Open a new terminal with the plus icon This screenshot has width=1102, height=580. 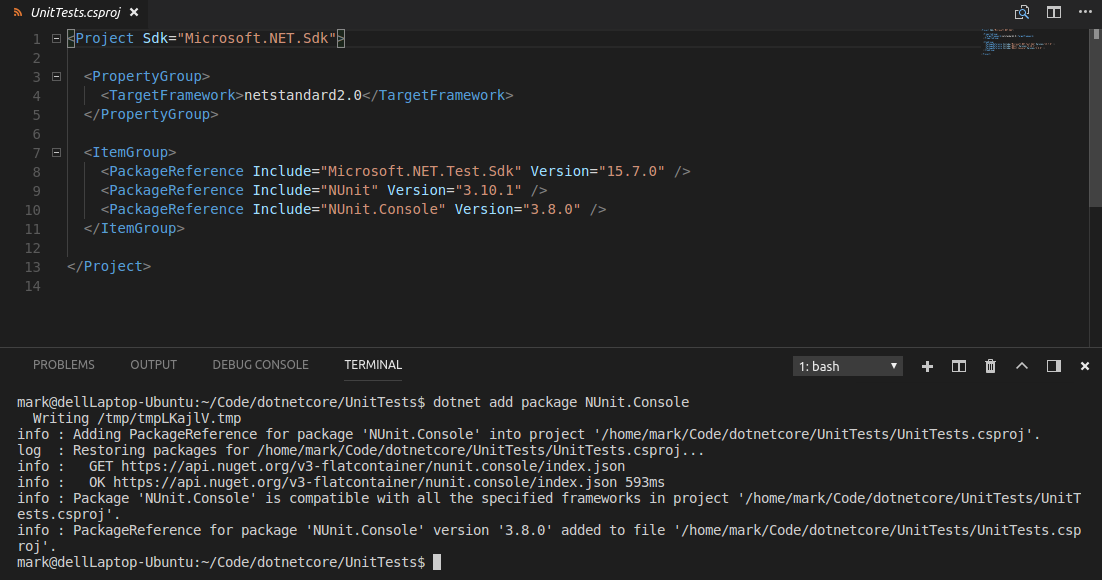click(927, 366)
